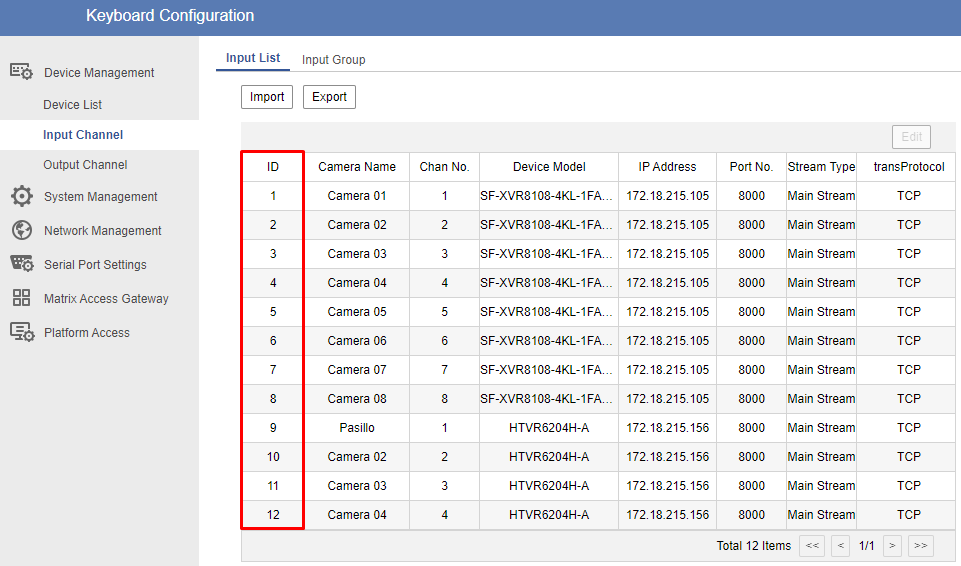Select the Camera 07 name cell
The image size is (961, 566).
pyautogui.click(x=357, y=370)
